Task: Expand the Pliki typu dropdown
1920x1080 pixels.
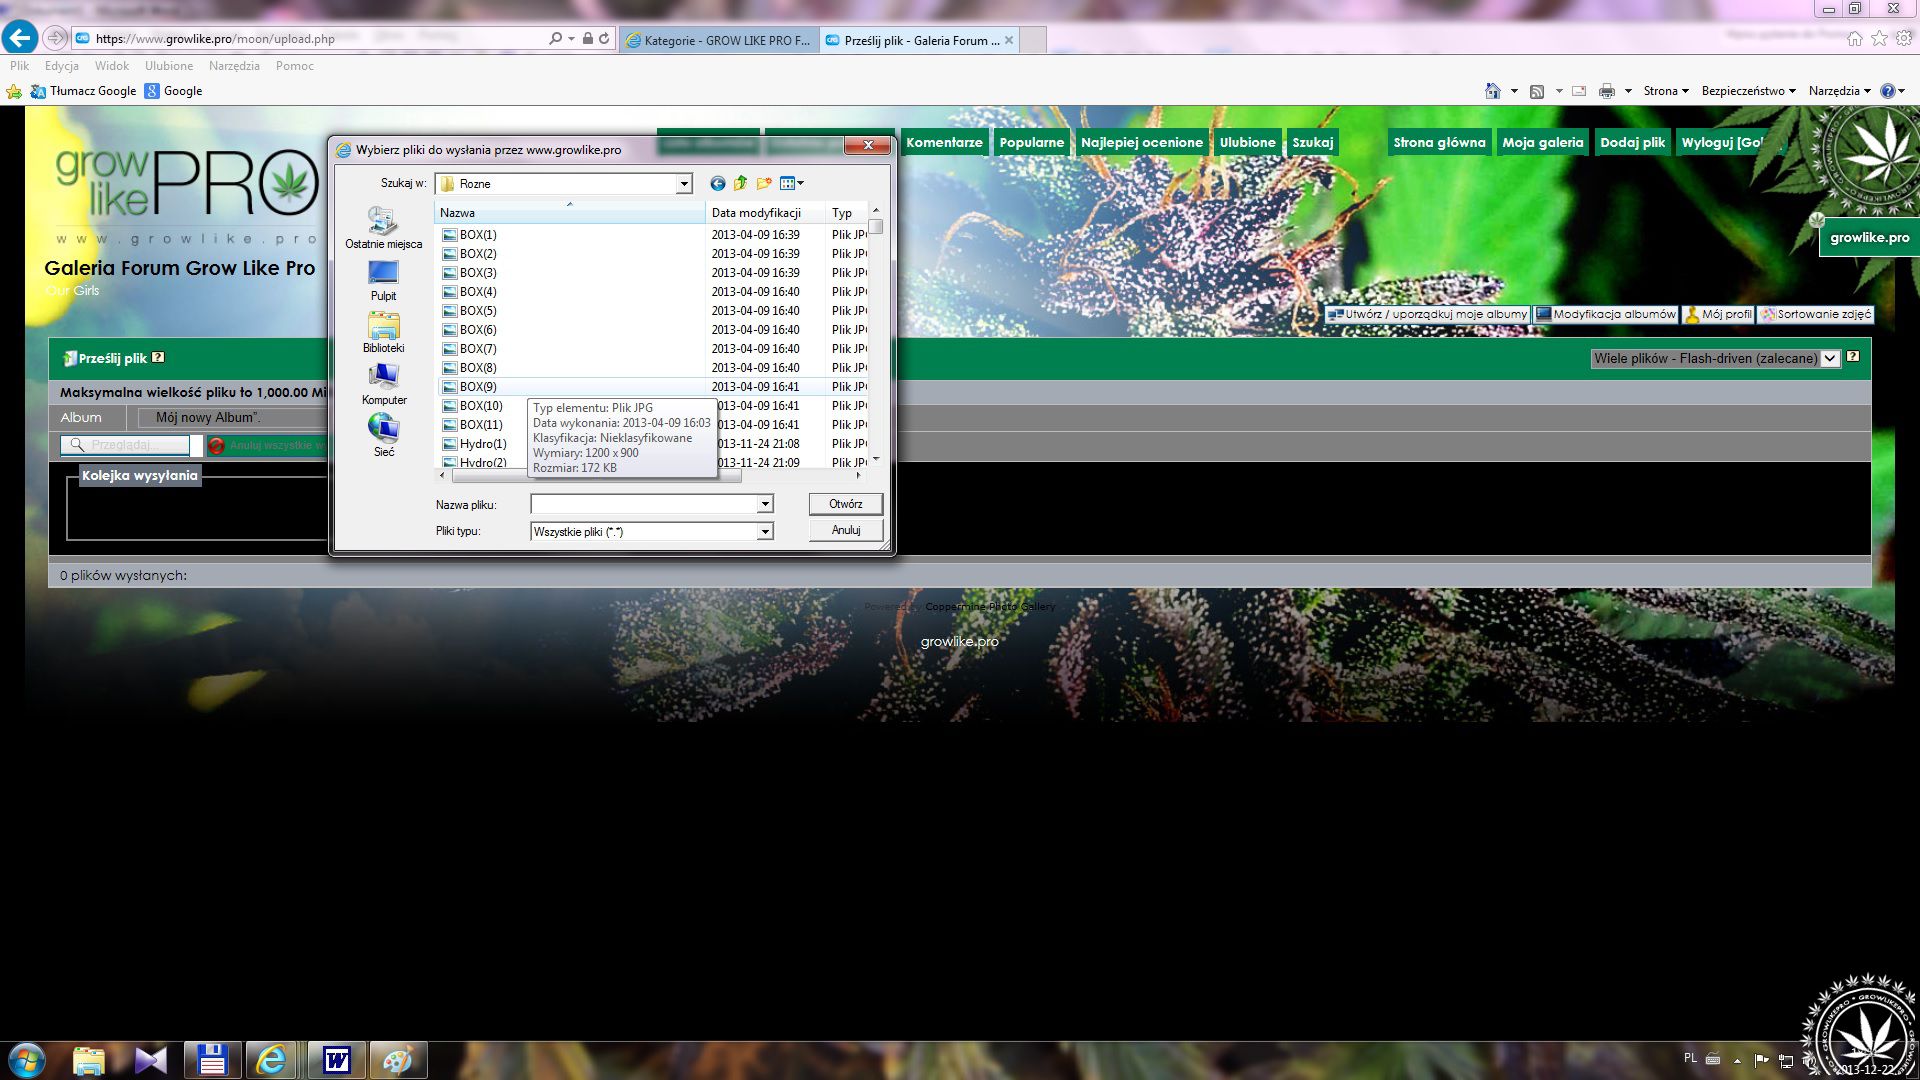Action: (x=765, y=532)
